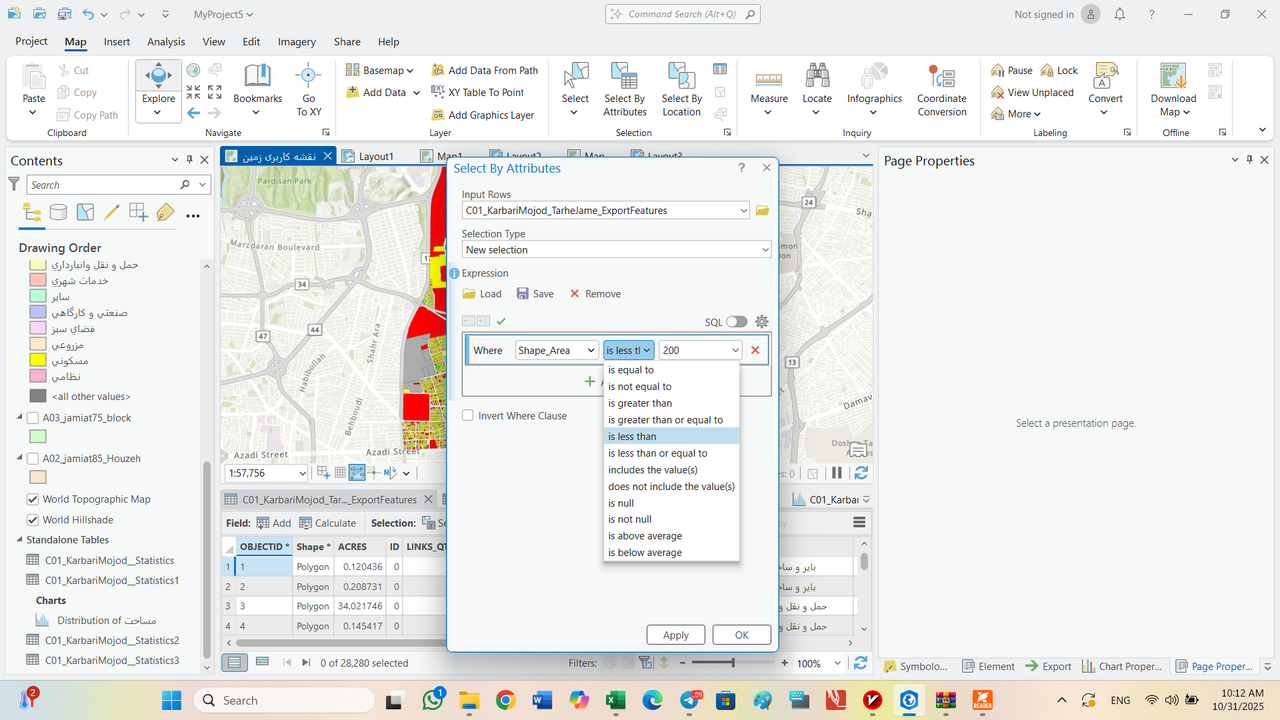Pause labeling in ribbon

pos(1012,70)
